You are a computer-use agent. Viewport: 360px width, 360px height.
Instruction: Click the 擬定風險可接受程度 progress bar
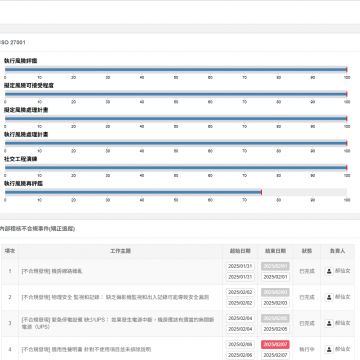(x=176, y=94)
